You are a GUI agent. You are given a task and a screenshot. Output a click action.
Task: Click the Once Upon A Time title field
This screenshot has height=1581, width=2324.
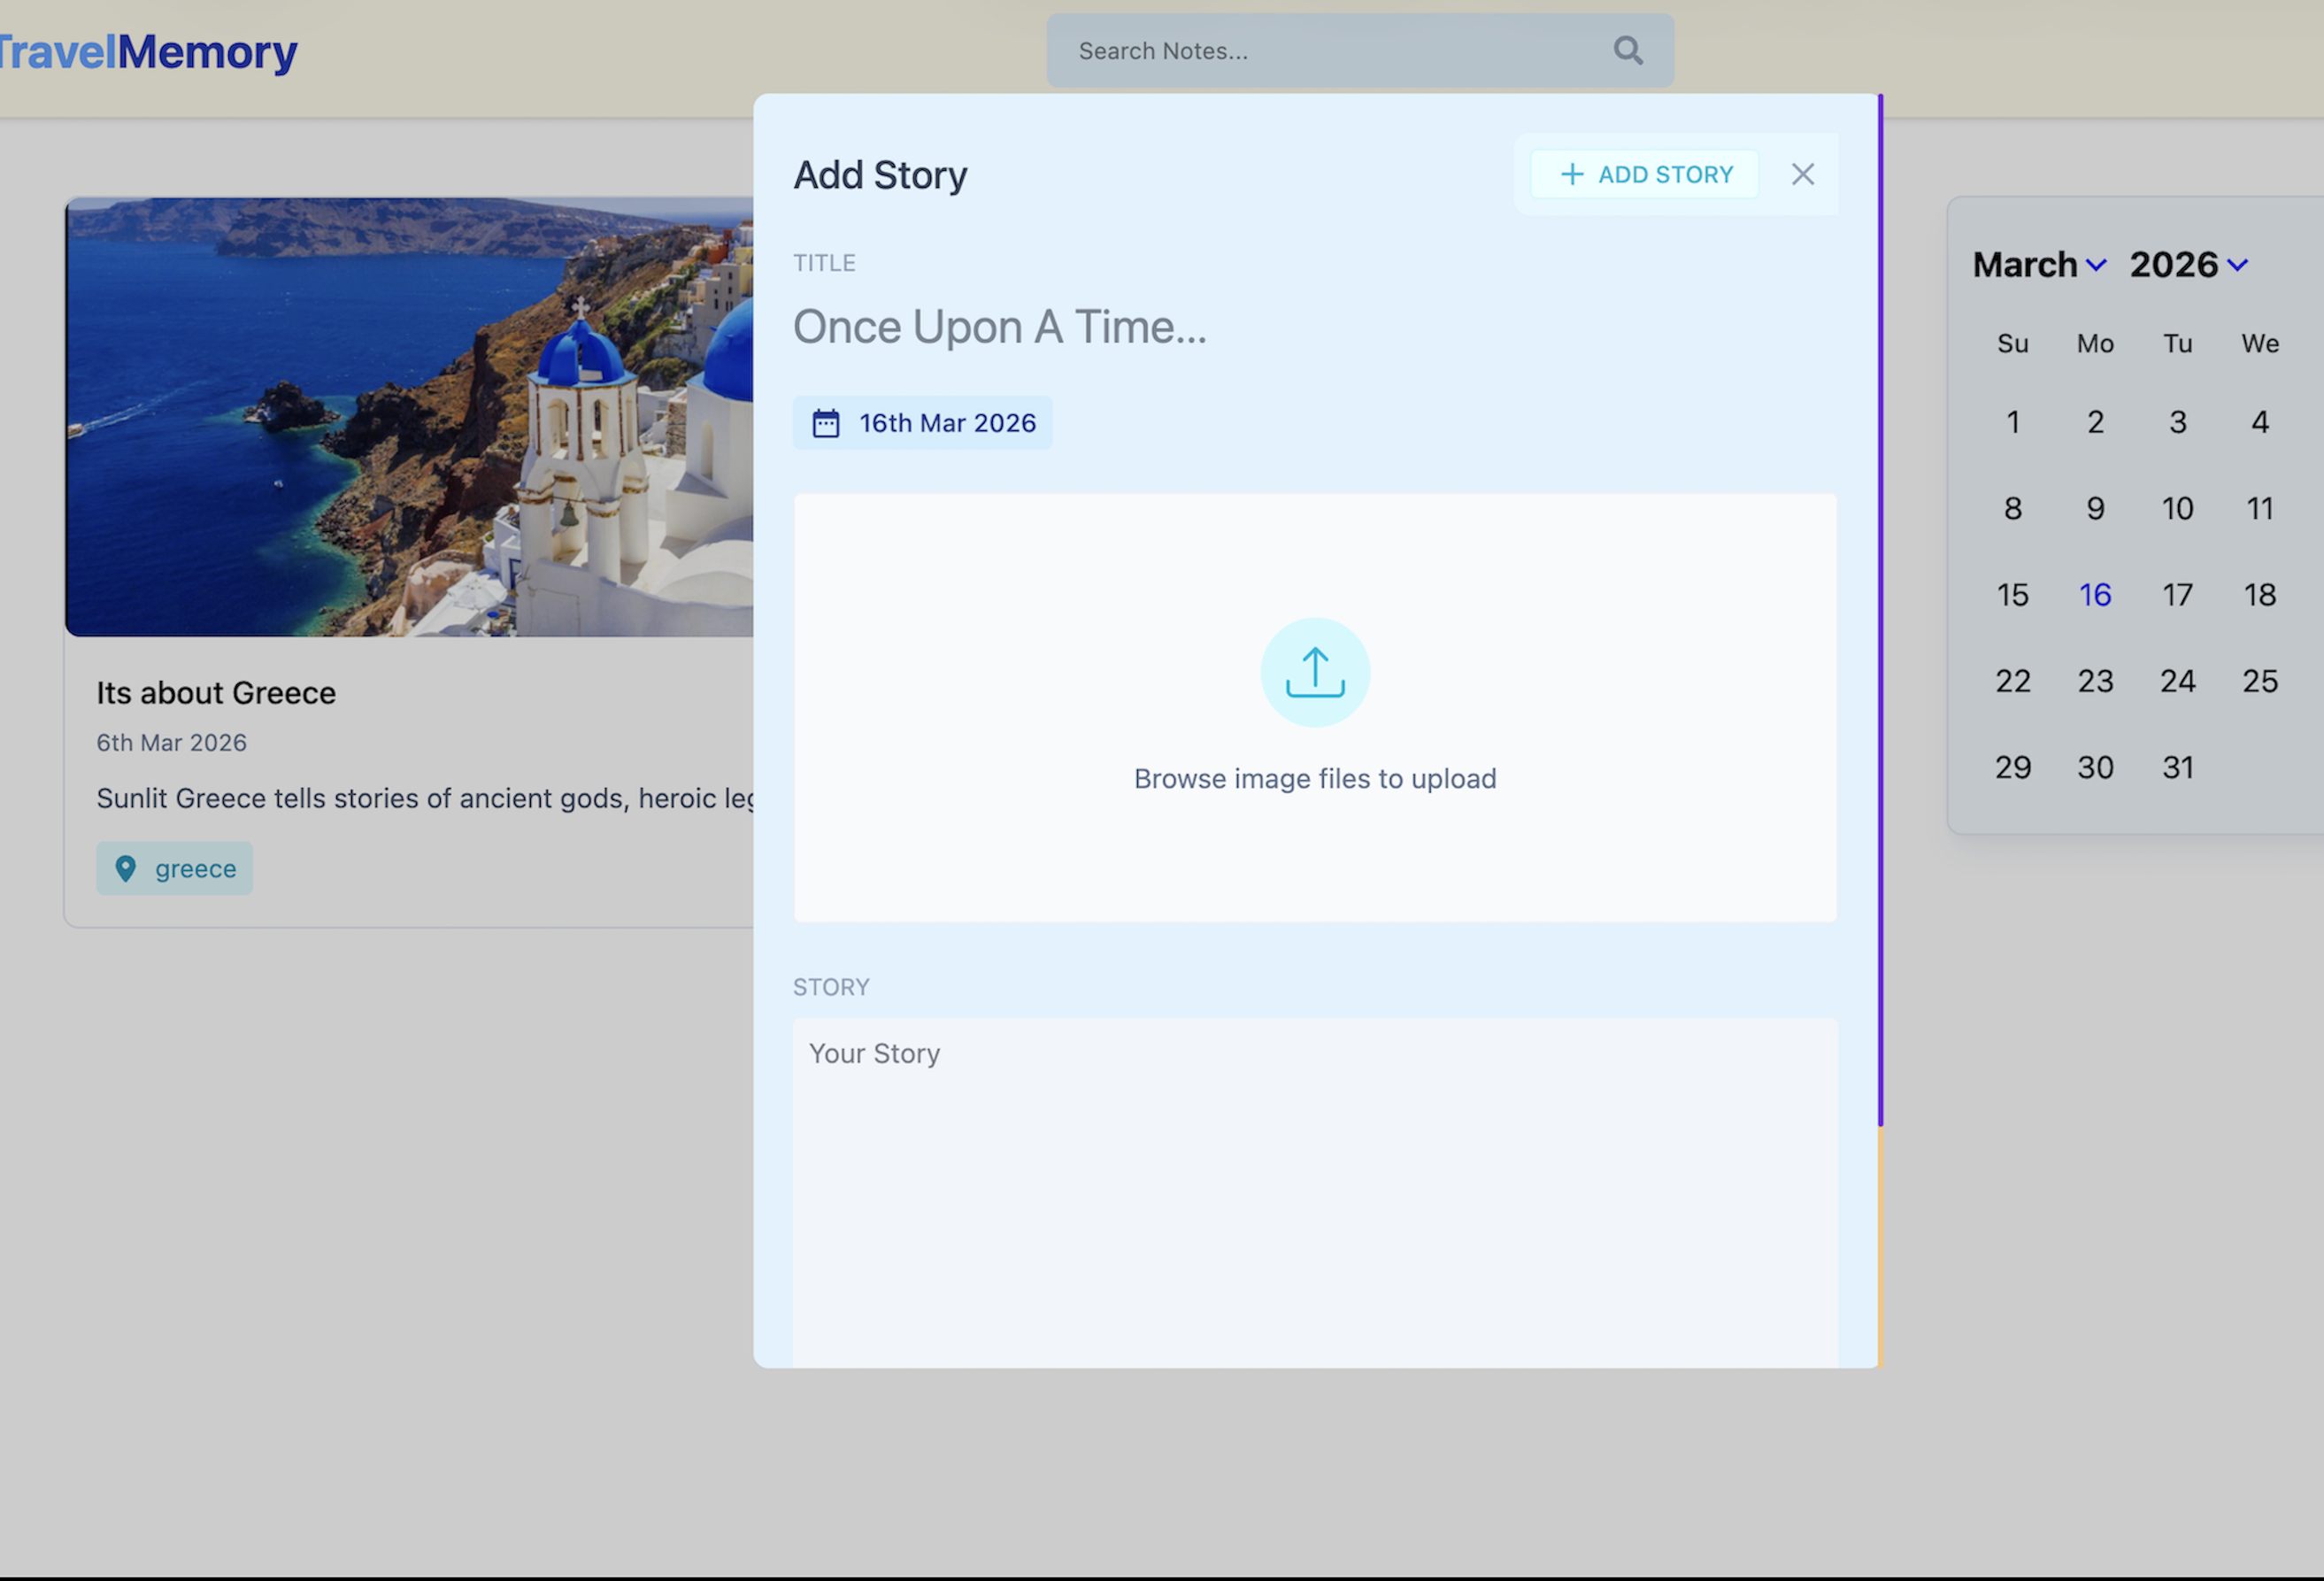click(x=1315, y=327)
